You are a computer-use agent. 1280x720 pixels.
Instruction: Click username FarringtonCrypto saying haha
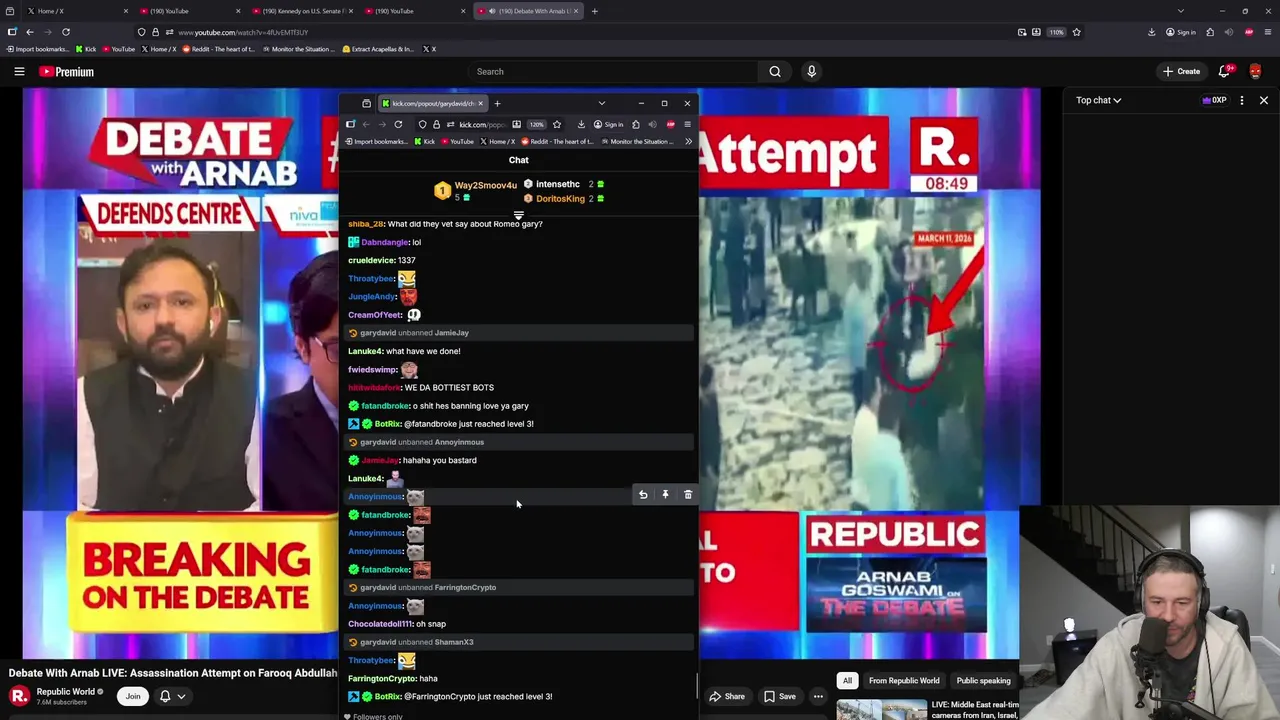(382, 678)
